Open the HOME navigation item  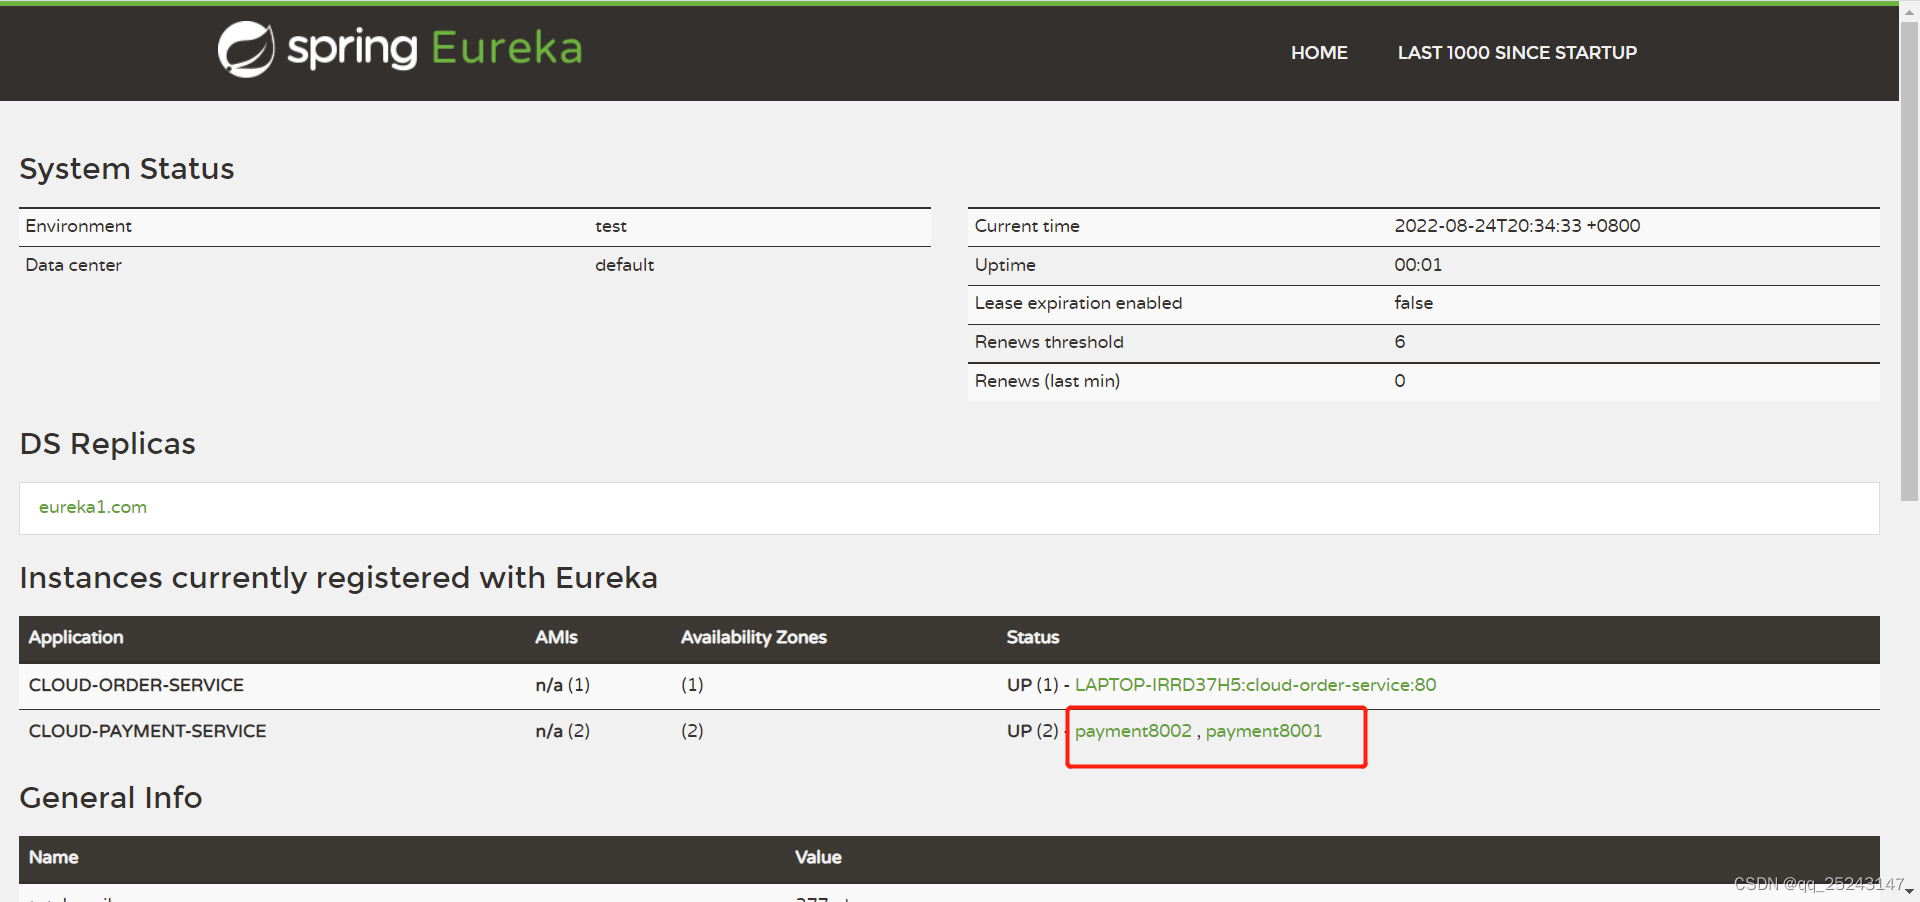click(1319, 53)
